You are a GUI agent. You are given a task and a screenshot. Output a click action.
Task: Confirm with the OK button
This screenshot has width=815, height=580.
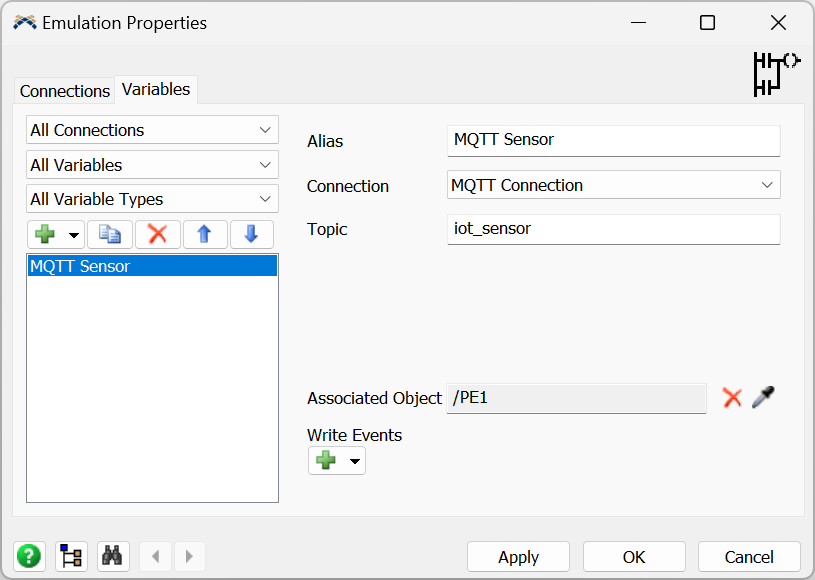click(634, 557)
